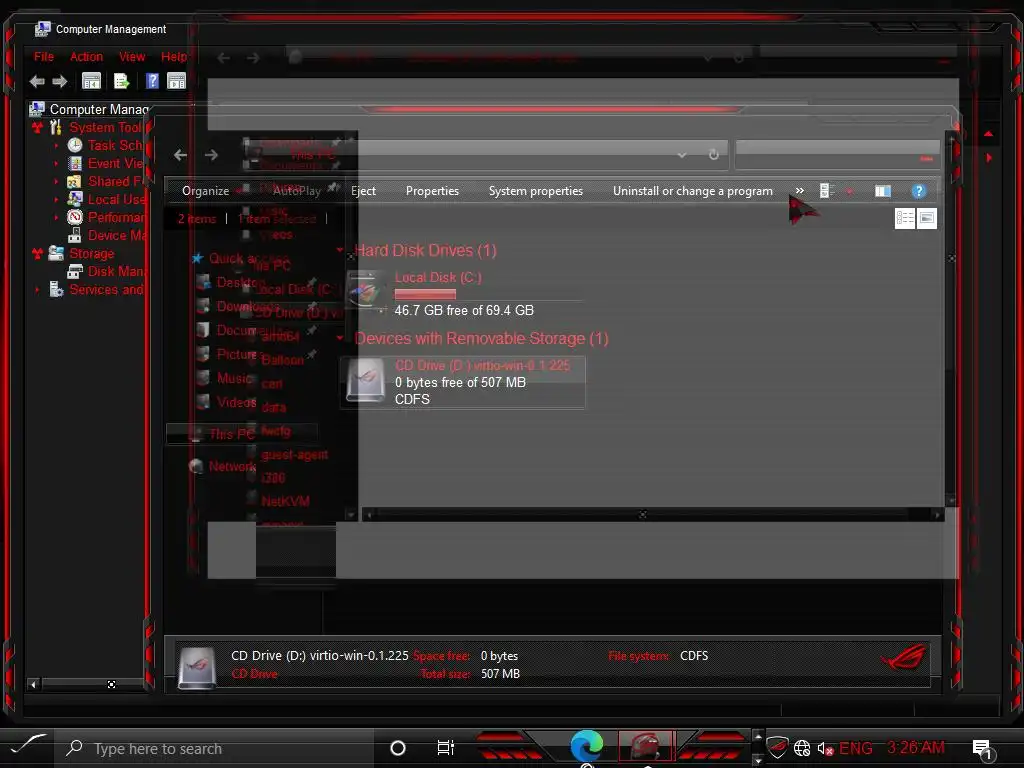Select Disk Management in tree
The image size is (1024, 768).
pos(116,271)
